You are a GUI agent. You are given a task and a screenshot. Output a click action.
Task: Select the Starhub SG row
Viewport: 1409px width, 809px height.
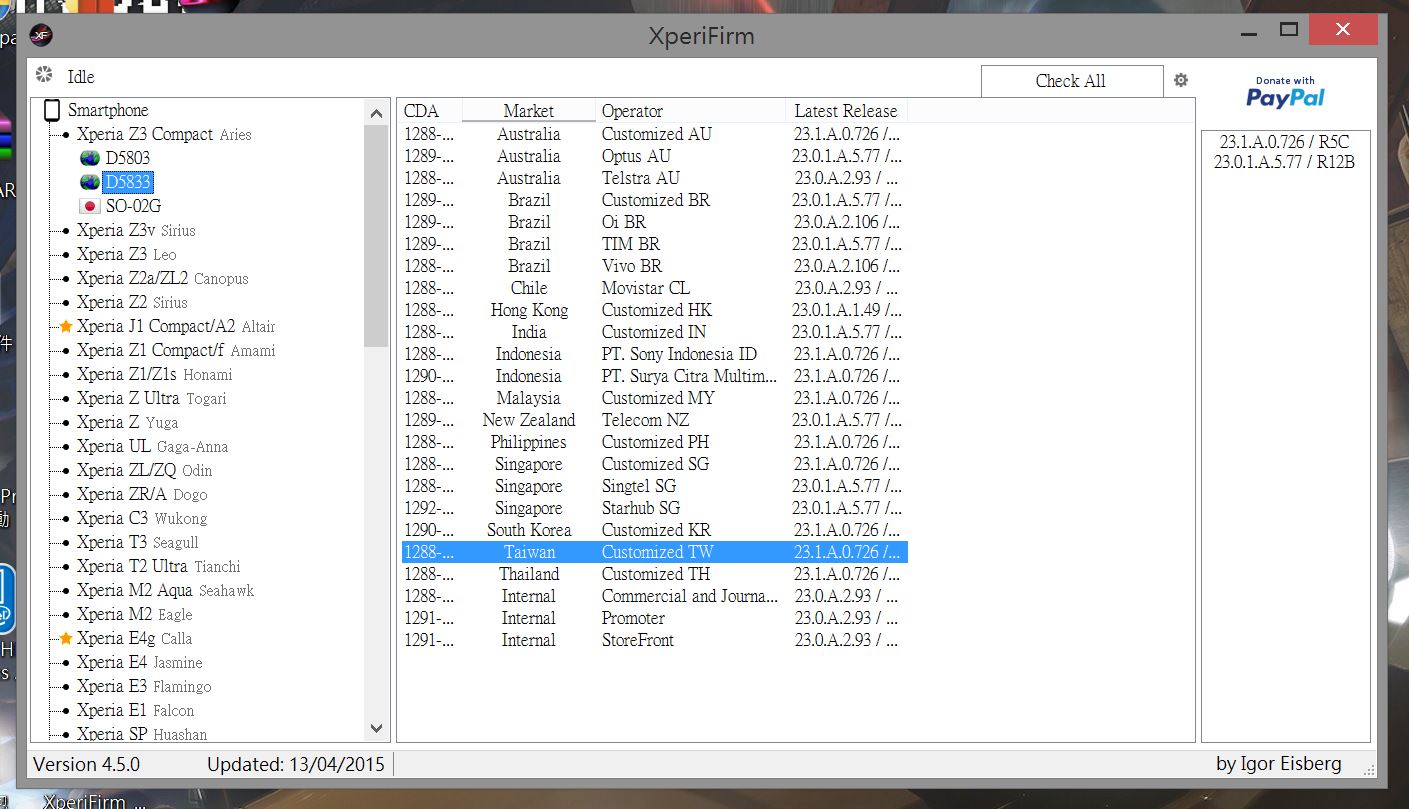click(x=654, y=508)
